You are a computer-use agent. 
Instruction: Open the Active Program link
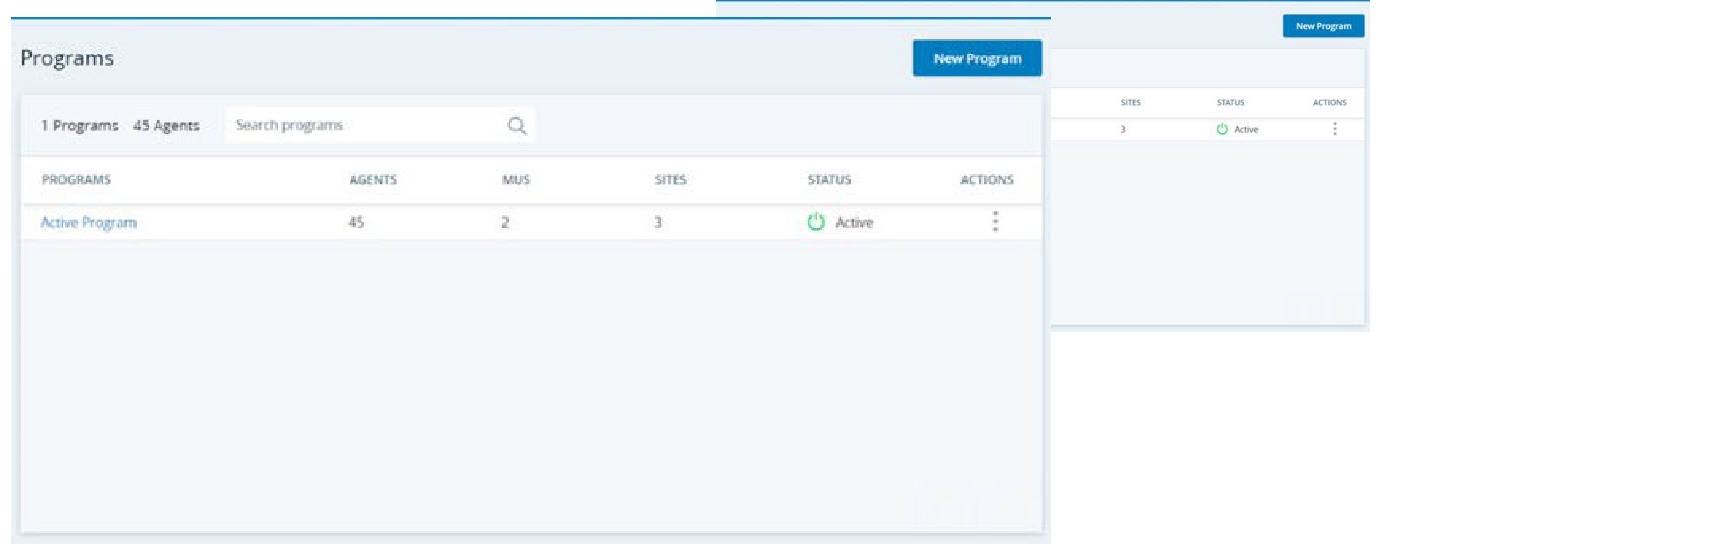(x=89, y=223)
